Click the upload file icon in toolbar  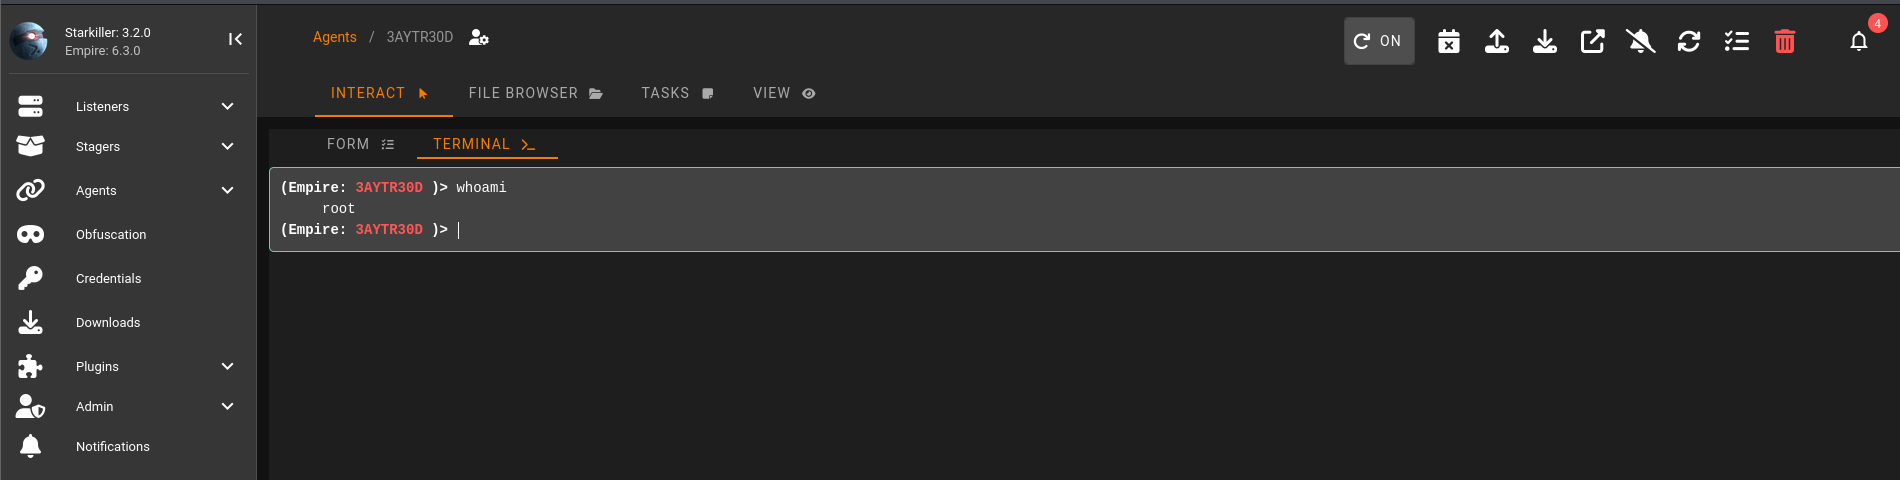(x=1496, y=41)
